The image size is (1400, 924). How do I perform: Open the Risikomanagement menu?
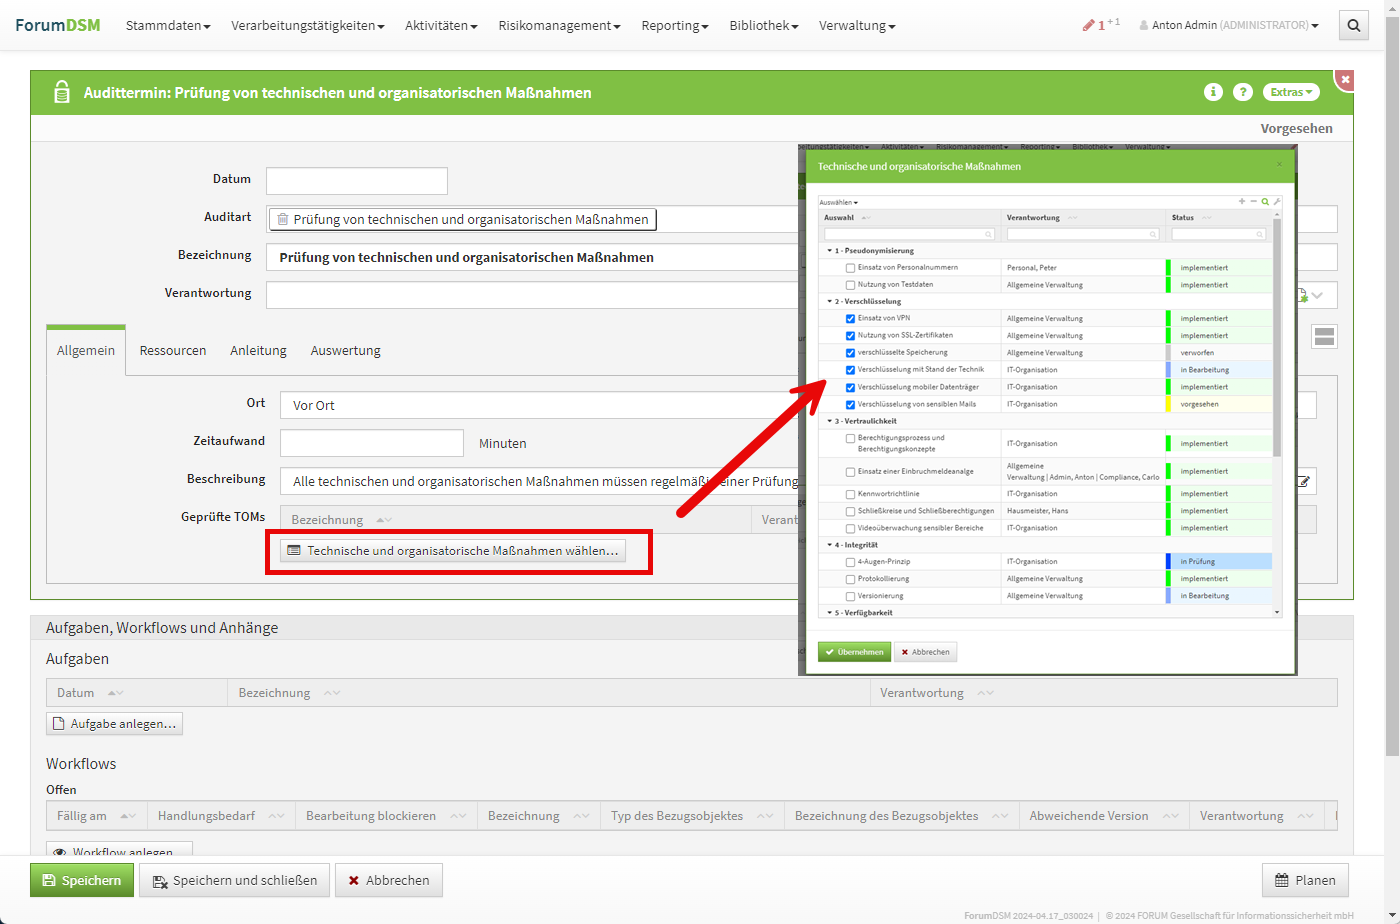559,25
